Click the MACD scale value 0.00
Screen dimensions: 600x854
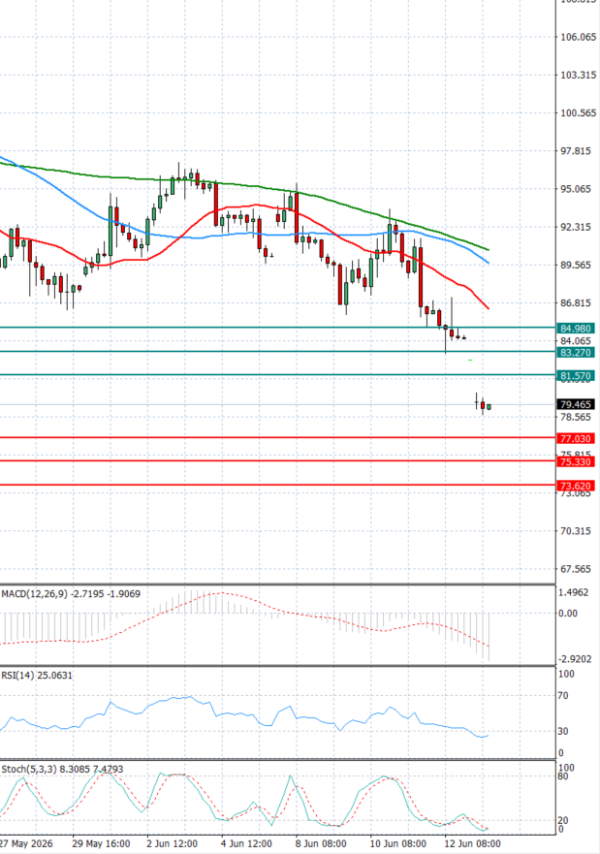click(568, 613)
